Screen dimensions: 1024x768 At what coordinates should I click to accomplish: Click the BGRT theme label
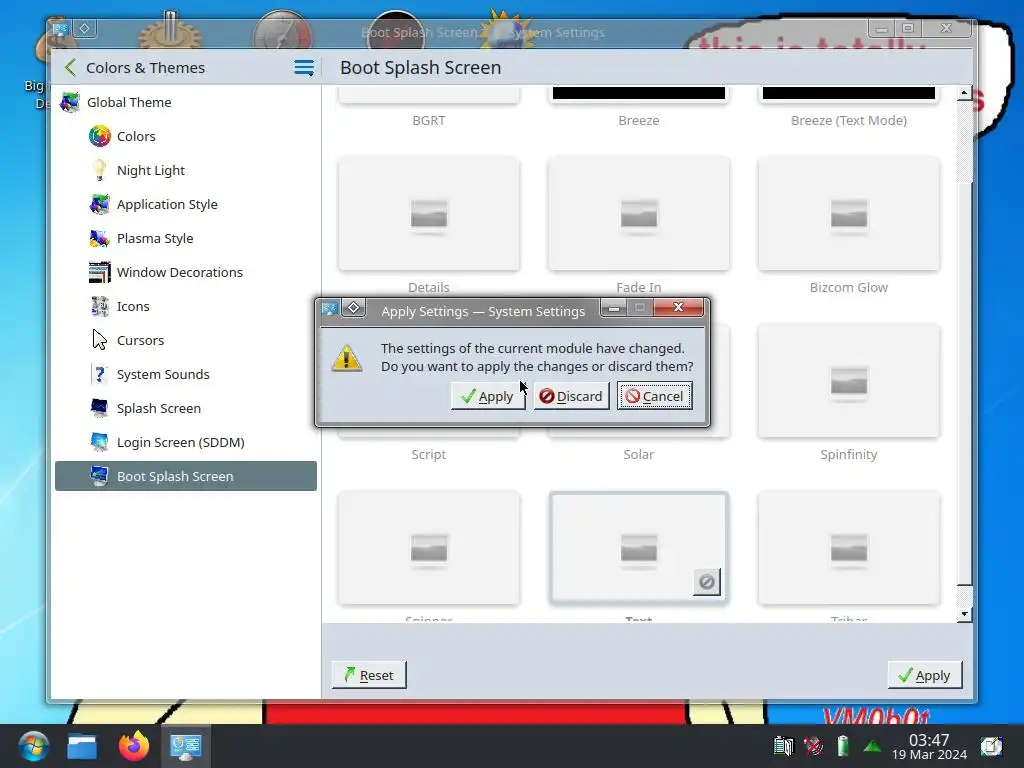click(x=429, y=121)
